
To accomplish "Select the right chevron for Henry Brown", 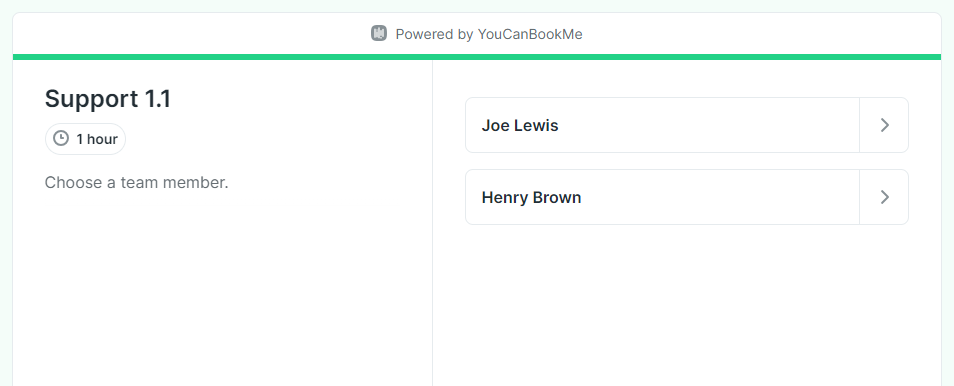I will point(885,197).
